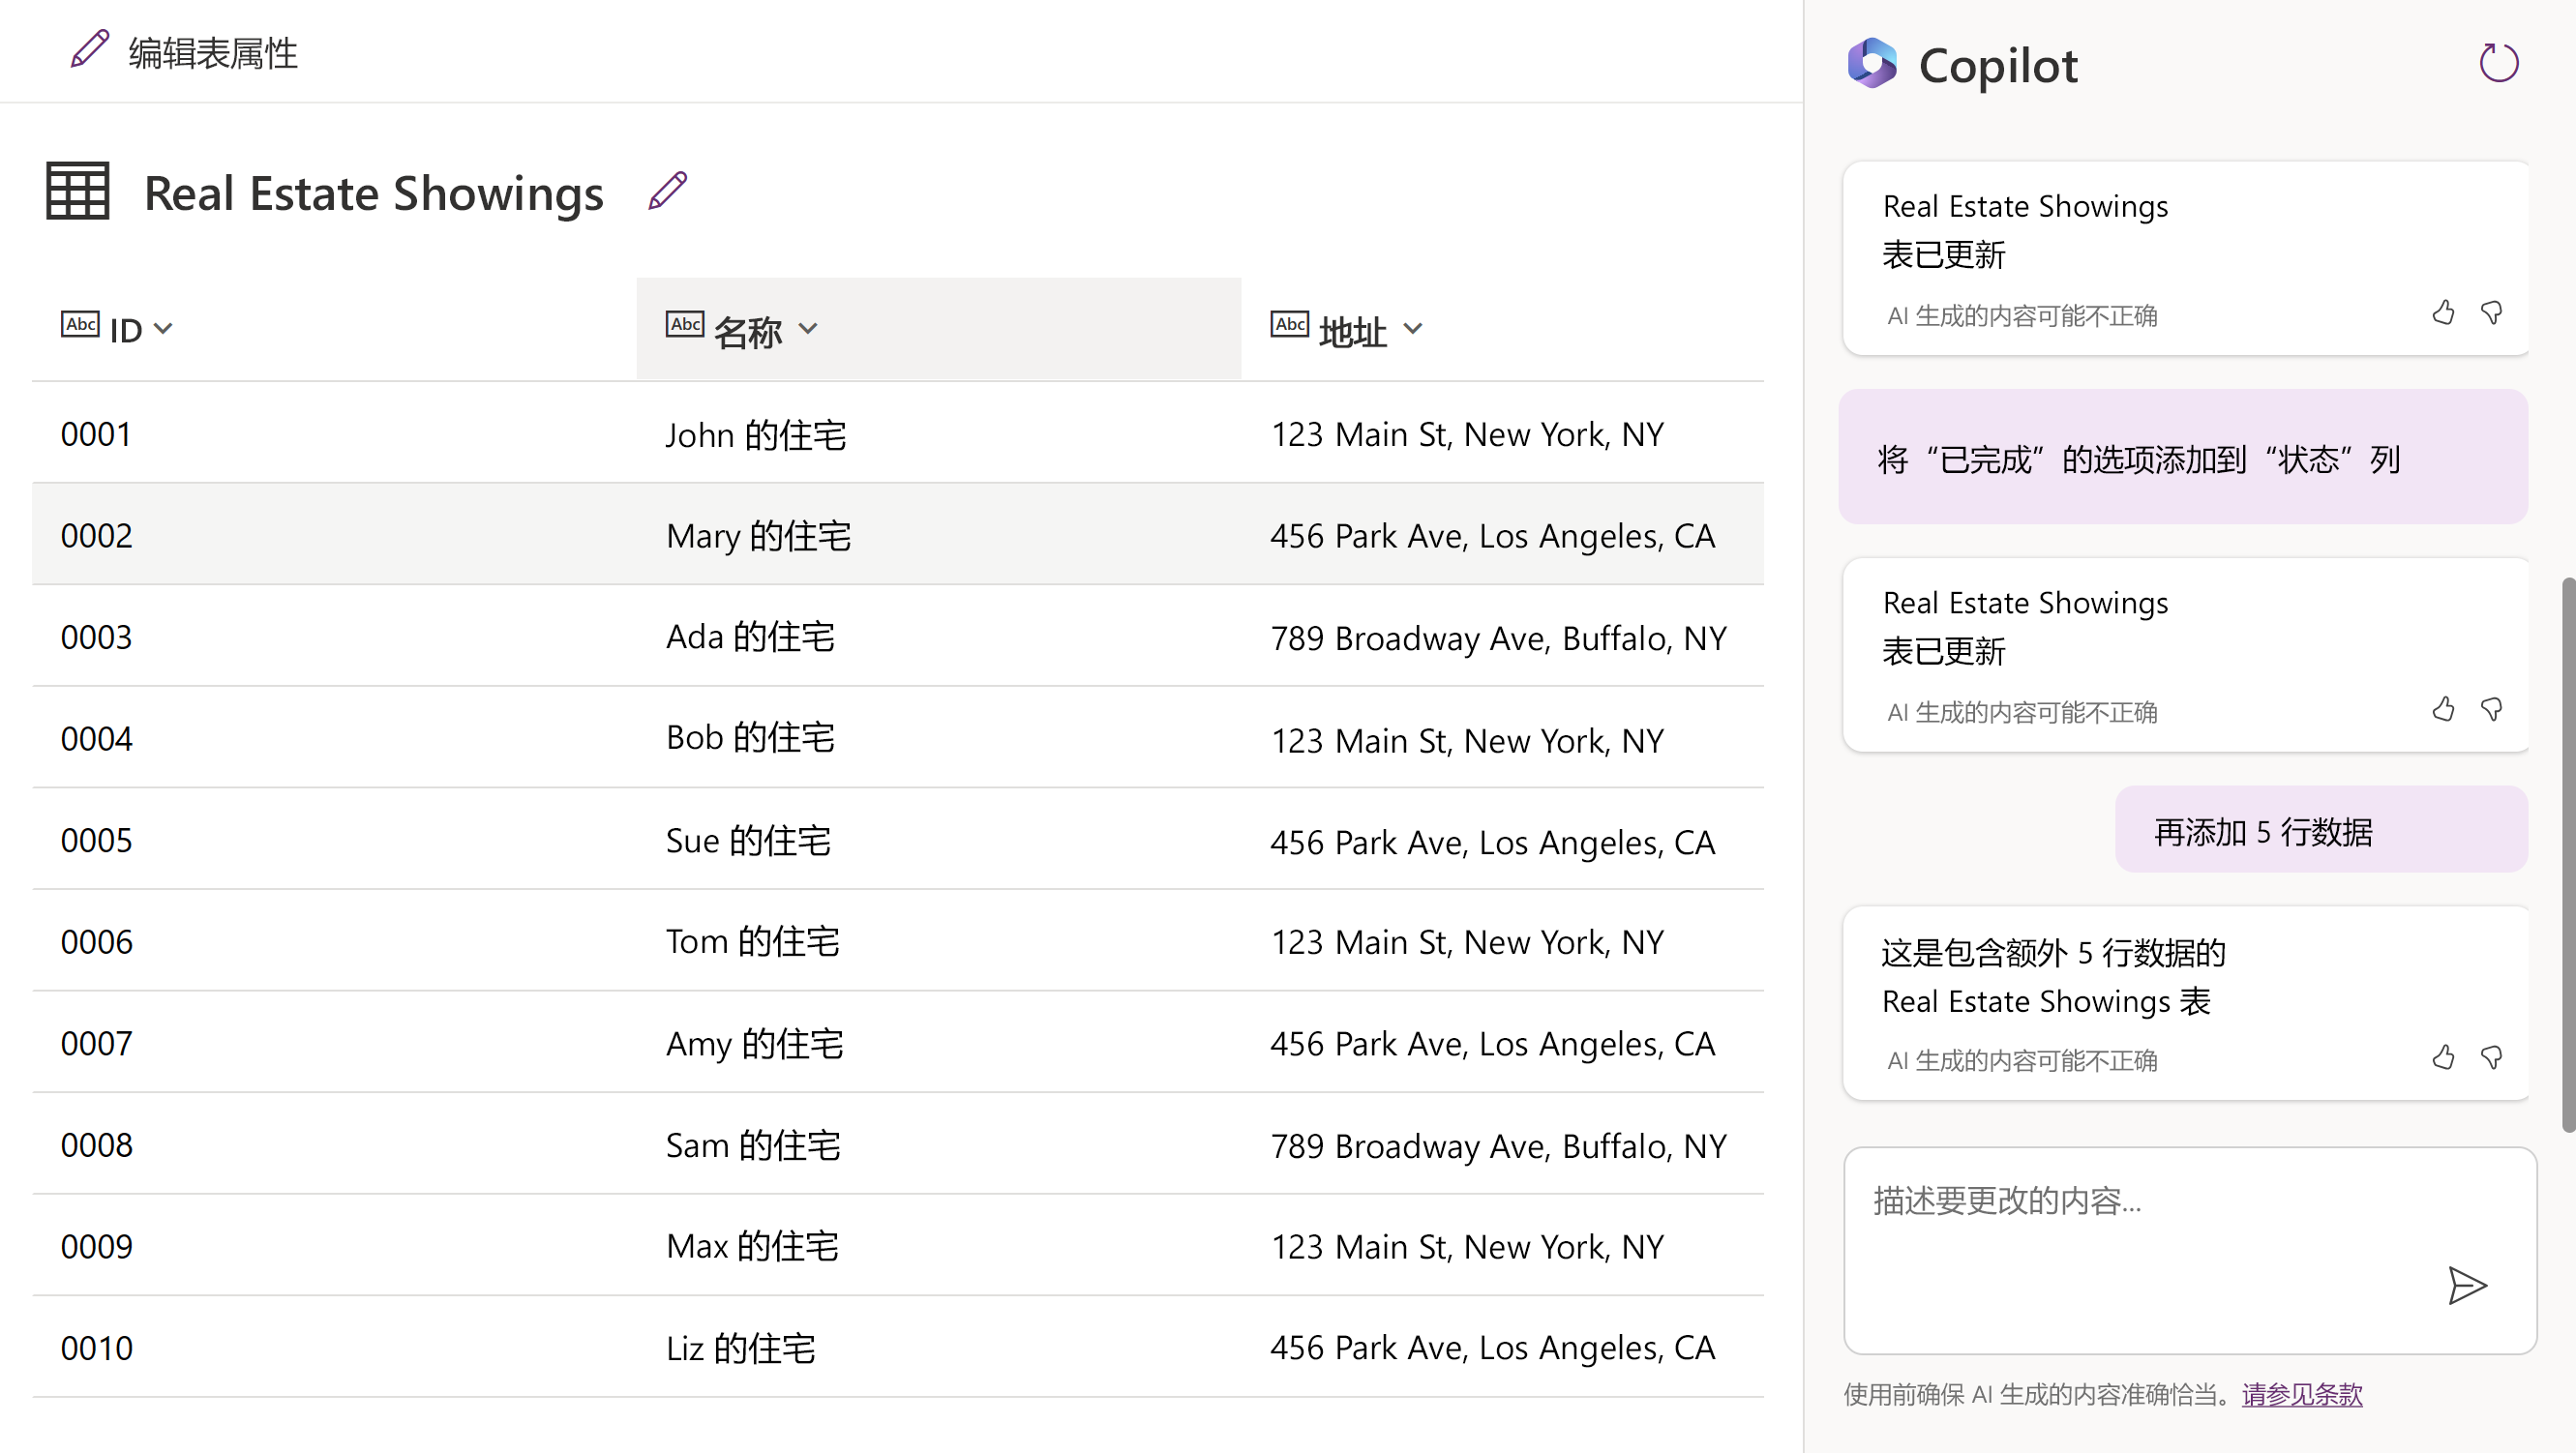
Task: Click the 描述要更改的内容 input box
Action: pyautogui.click(x=2190, y=1250)
